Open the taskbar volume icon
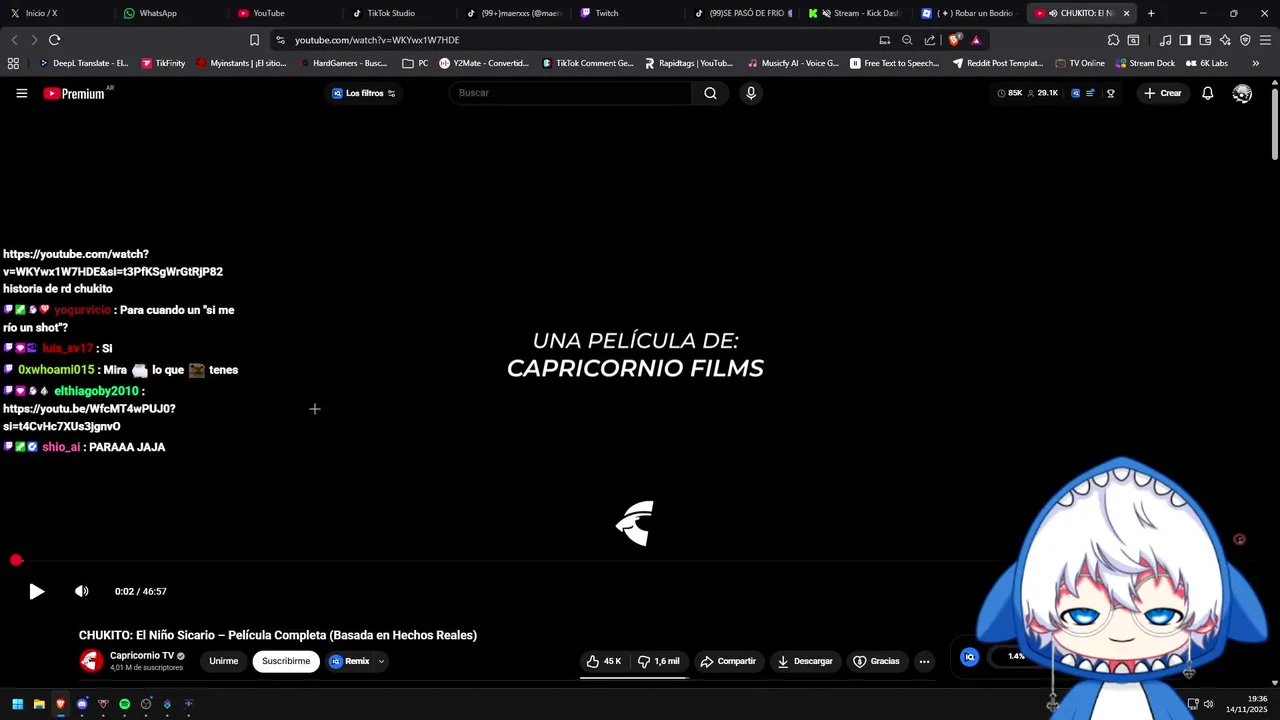 (1208, 704)
